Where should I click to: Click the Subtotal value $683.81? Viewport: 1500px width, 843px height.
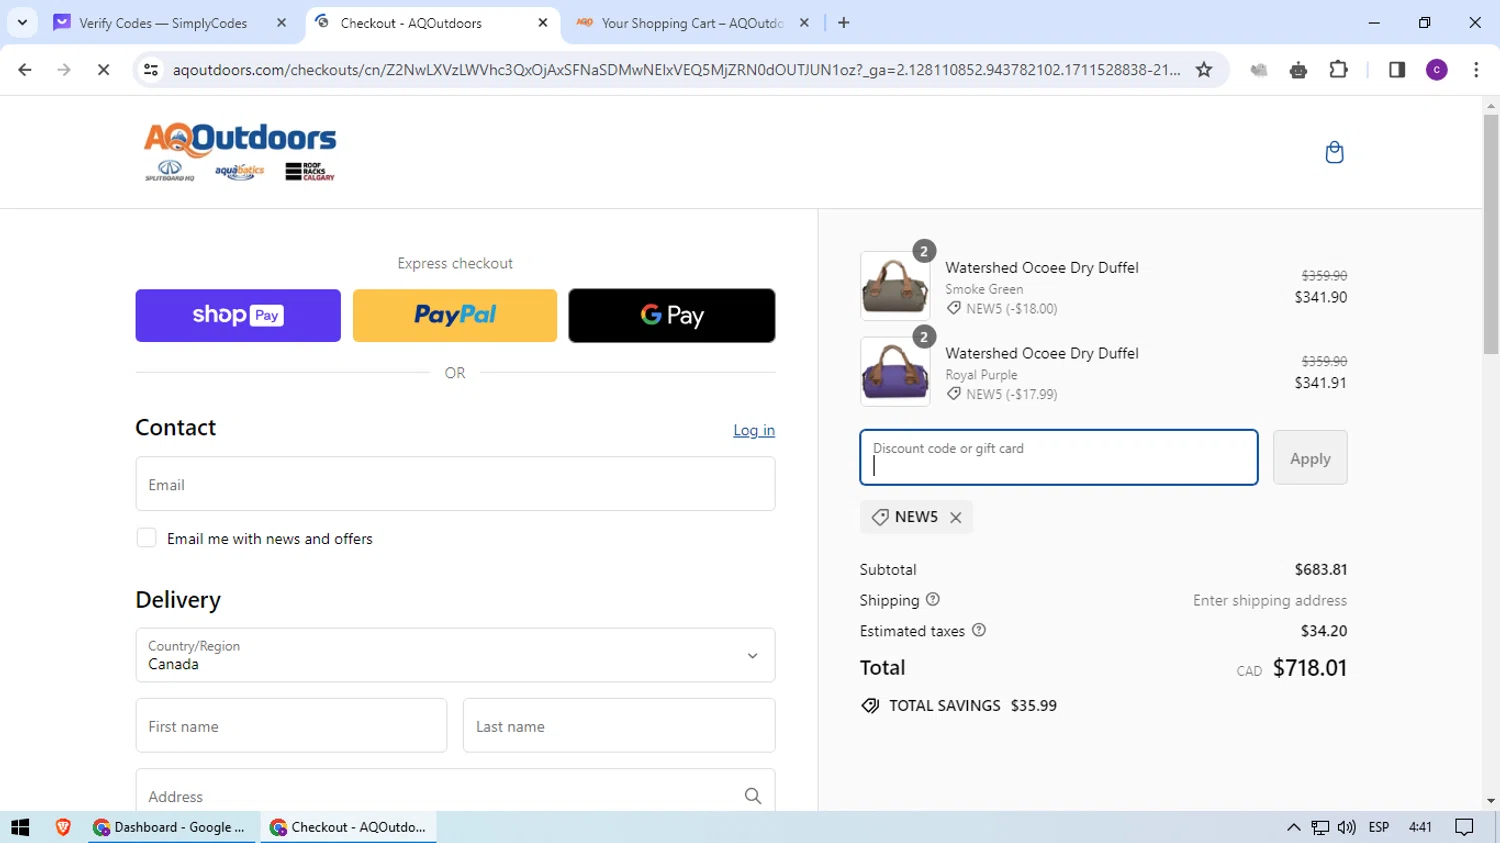click(1321, 569)
